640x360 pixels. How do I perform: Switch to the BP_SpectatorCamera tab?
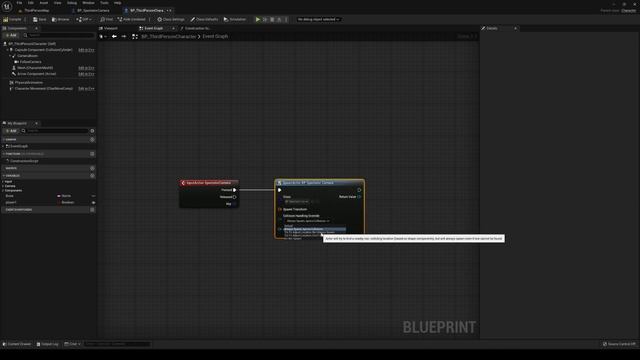pyautogui.click(x=93, y=11)
